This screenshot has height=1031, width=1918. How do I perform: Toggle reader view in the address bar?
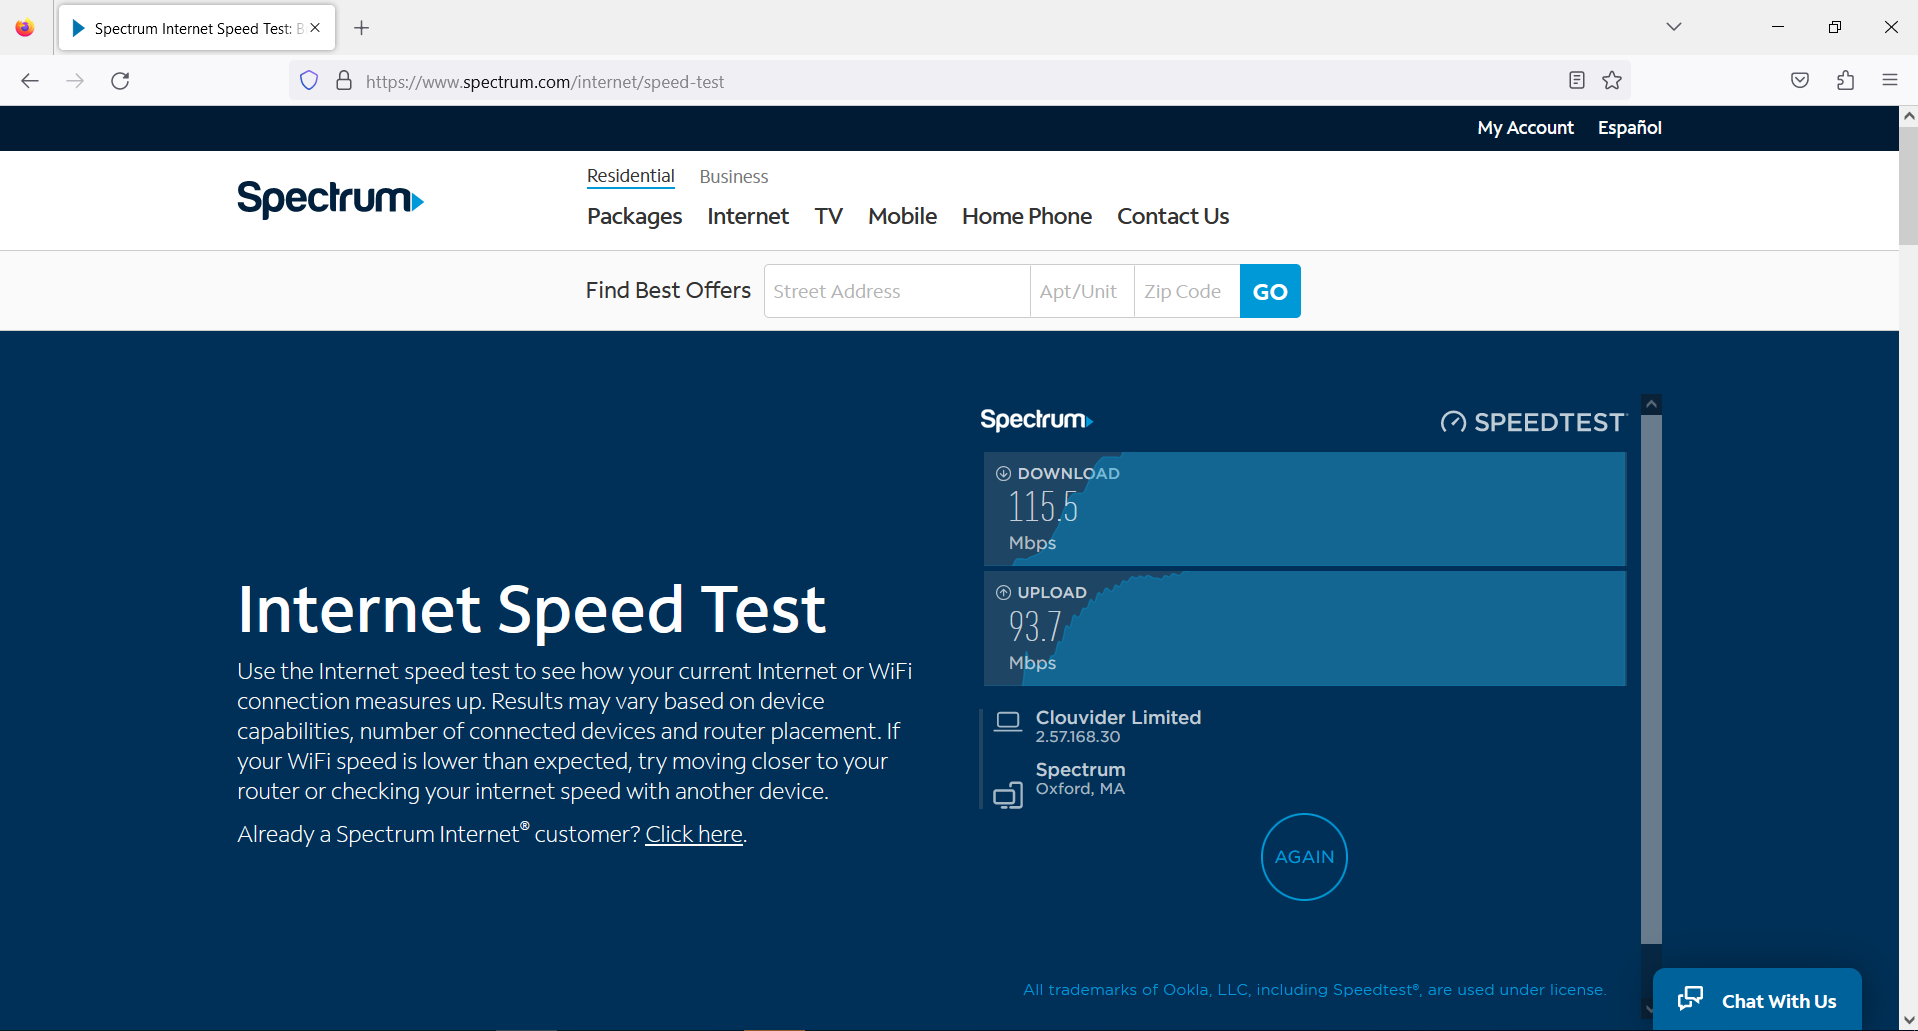[x=1576, y=80]
